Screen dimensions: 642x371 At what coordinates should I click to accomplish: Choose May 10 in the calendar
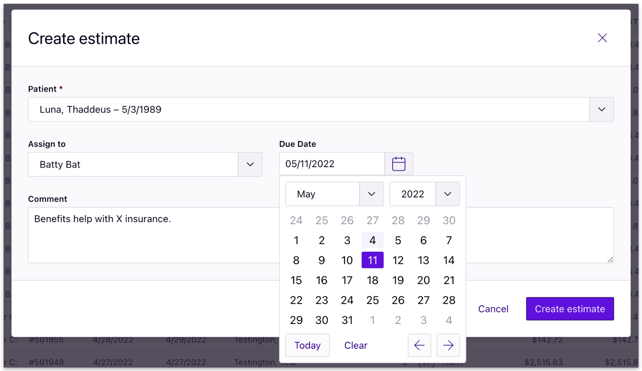[347, 260]
